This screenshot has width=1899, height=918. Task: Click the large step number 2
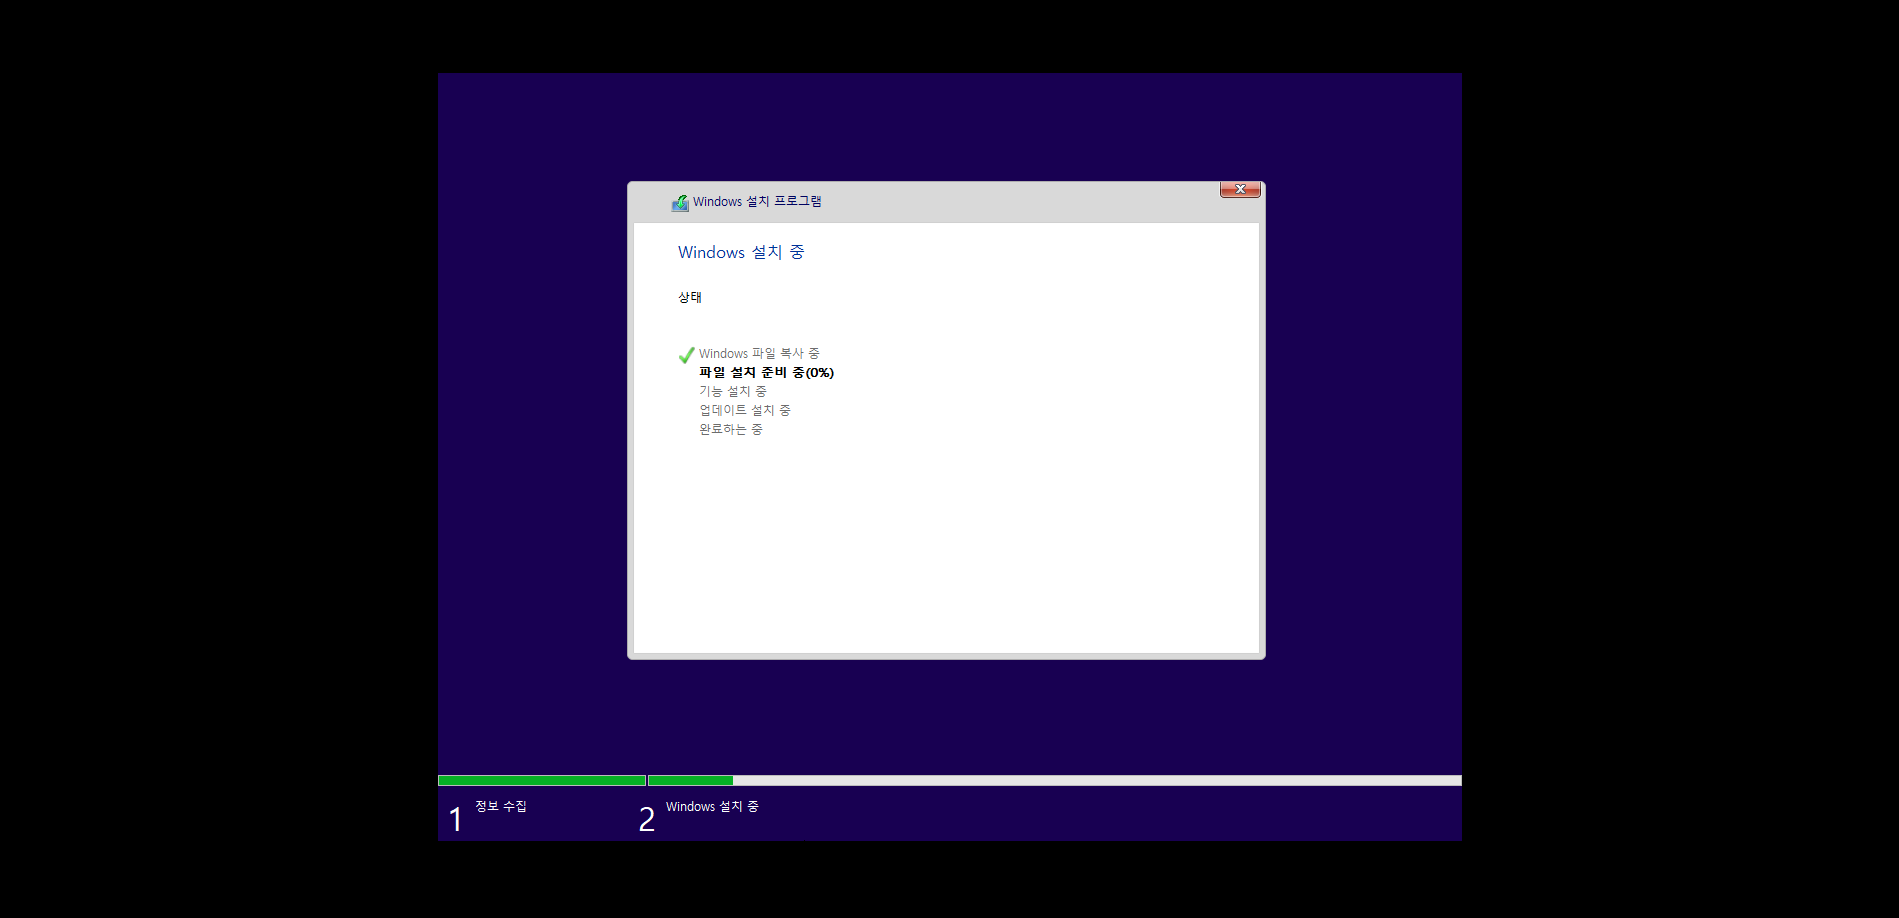pyautogui.click(x=647, y=820)
